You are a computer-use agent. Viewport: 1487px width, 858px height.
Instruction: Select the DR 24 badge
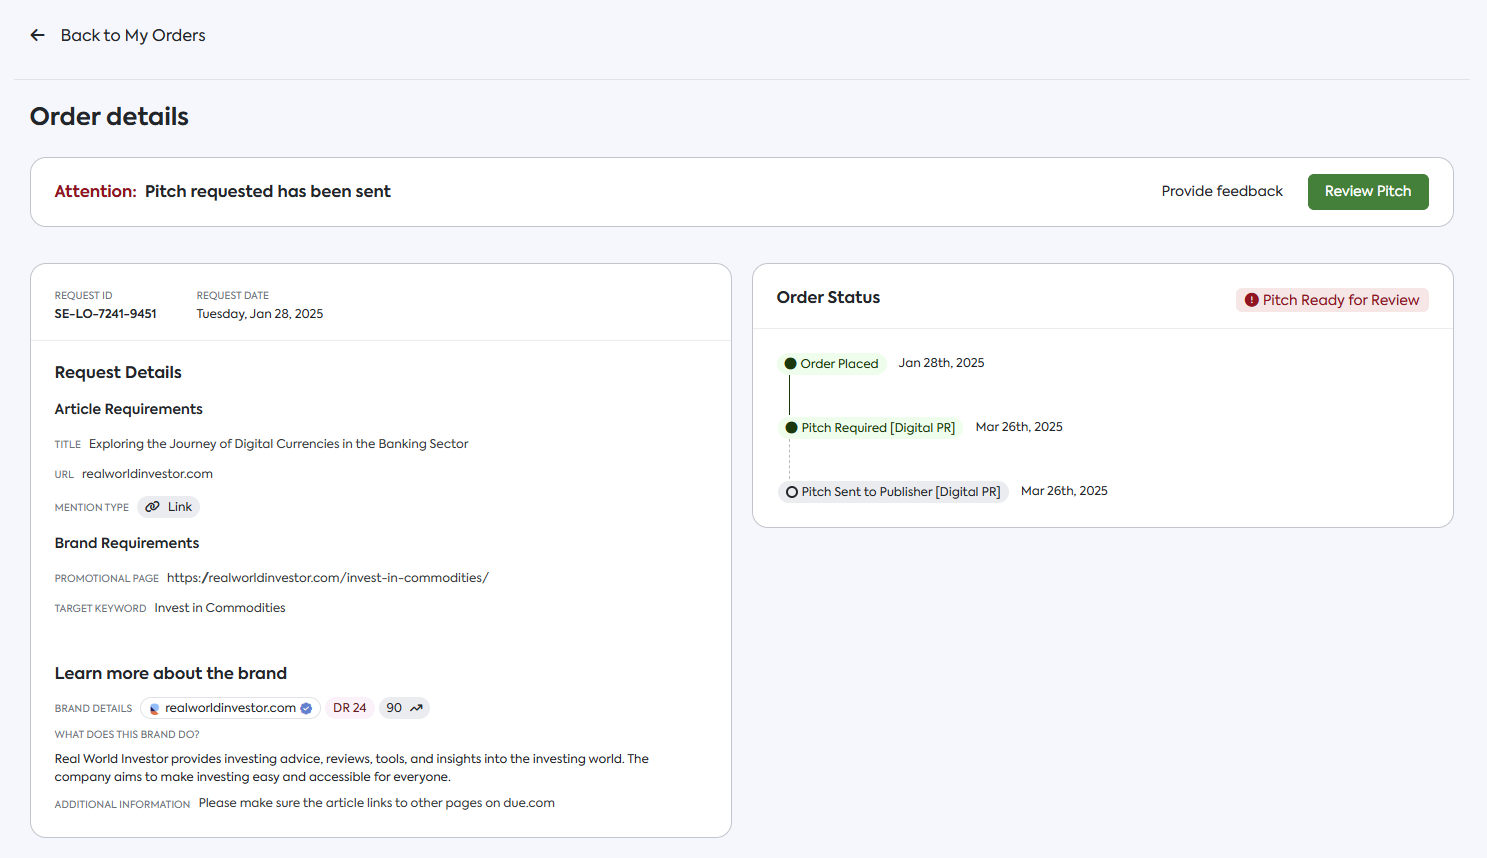pyautogui.click(x=349, y=708)
